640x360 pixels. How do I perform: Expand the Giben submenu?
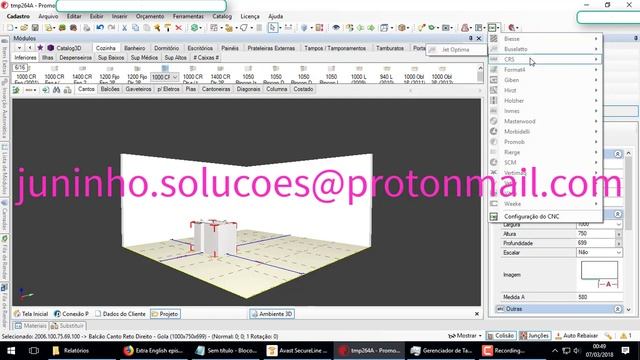coord(545,80)
